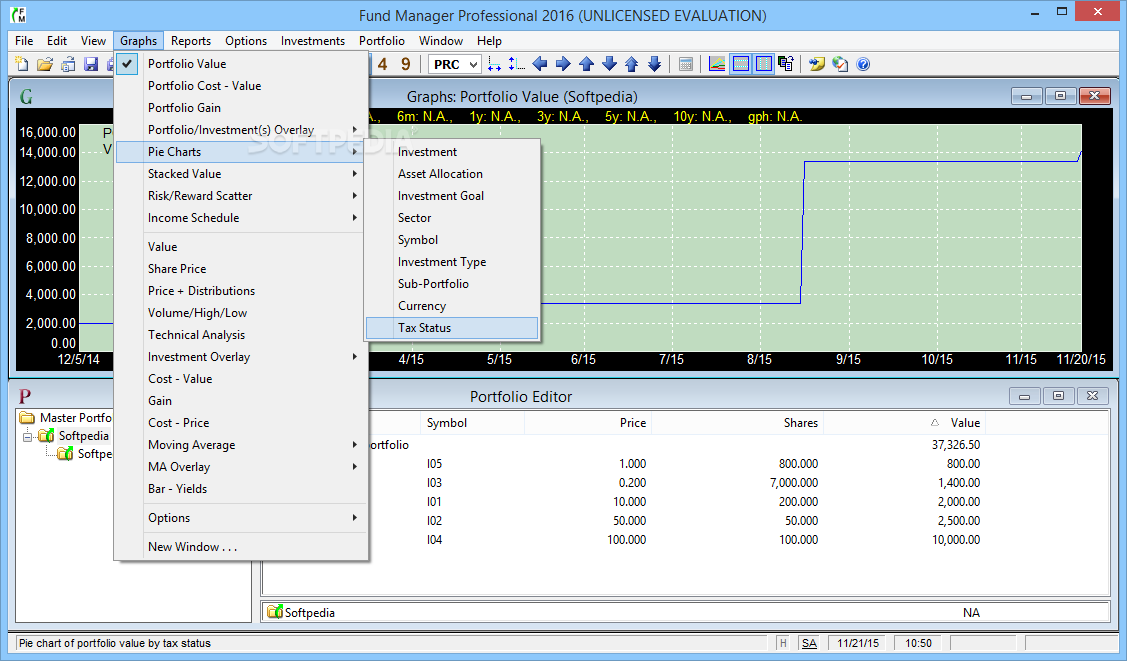Image resolution: width=1127 pixels, height=661 pixels.
Task: Choose Sector pie chart option
Action: pyautogui.click(x=452, y=218)
